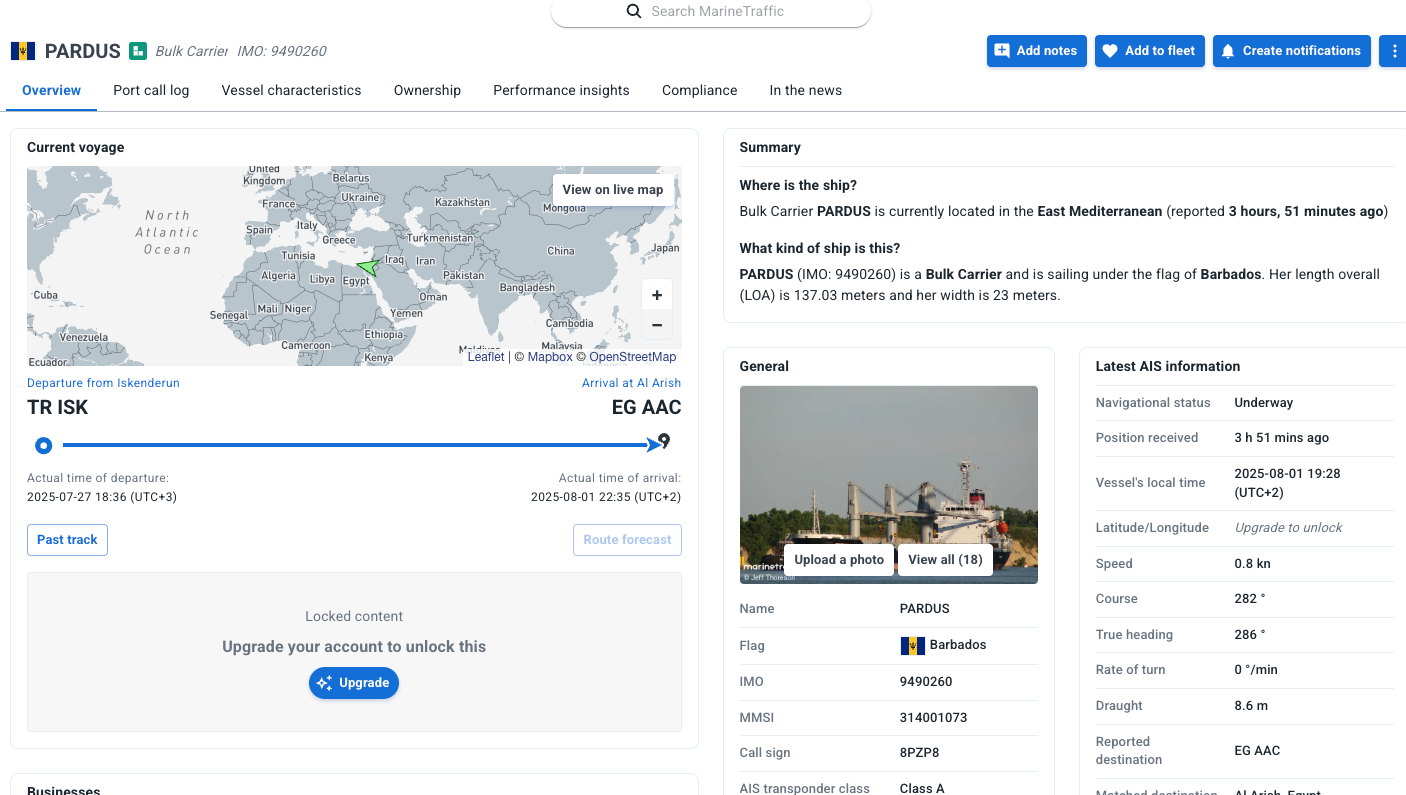Switch to the Port call log tab
Image resolution: width=1406 pixels, height=795 pixels.
click(x=151, y=90)
